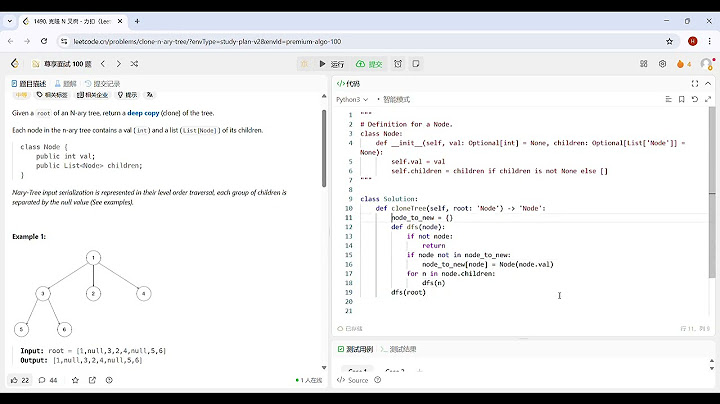
Task: Reveal the 提示 hint
Action: pyautogui.click(x=127, y=95)
